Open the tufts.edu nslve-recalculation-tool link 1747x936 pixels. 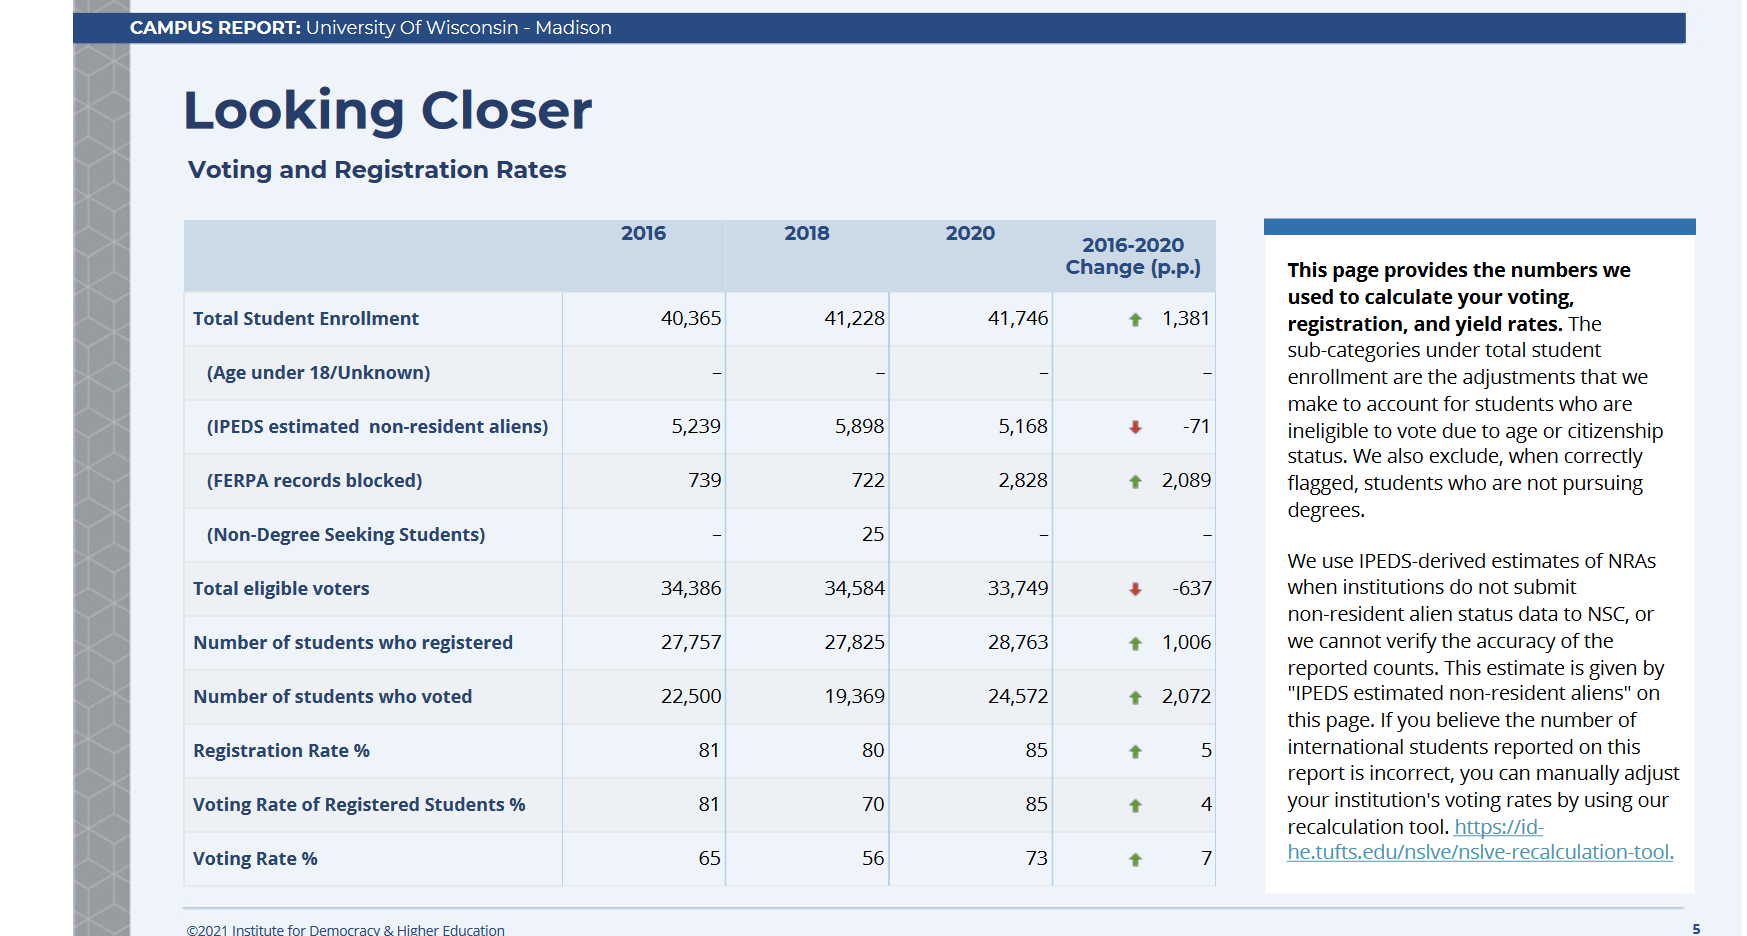pyautogui.click(x=1480, y=840)
